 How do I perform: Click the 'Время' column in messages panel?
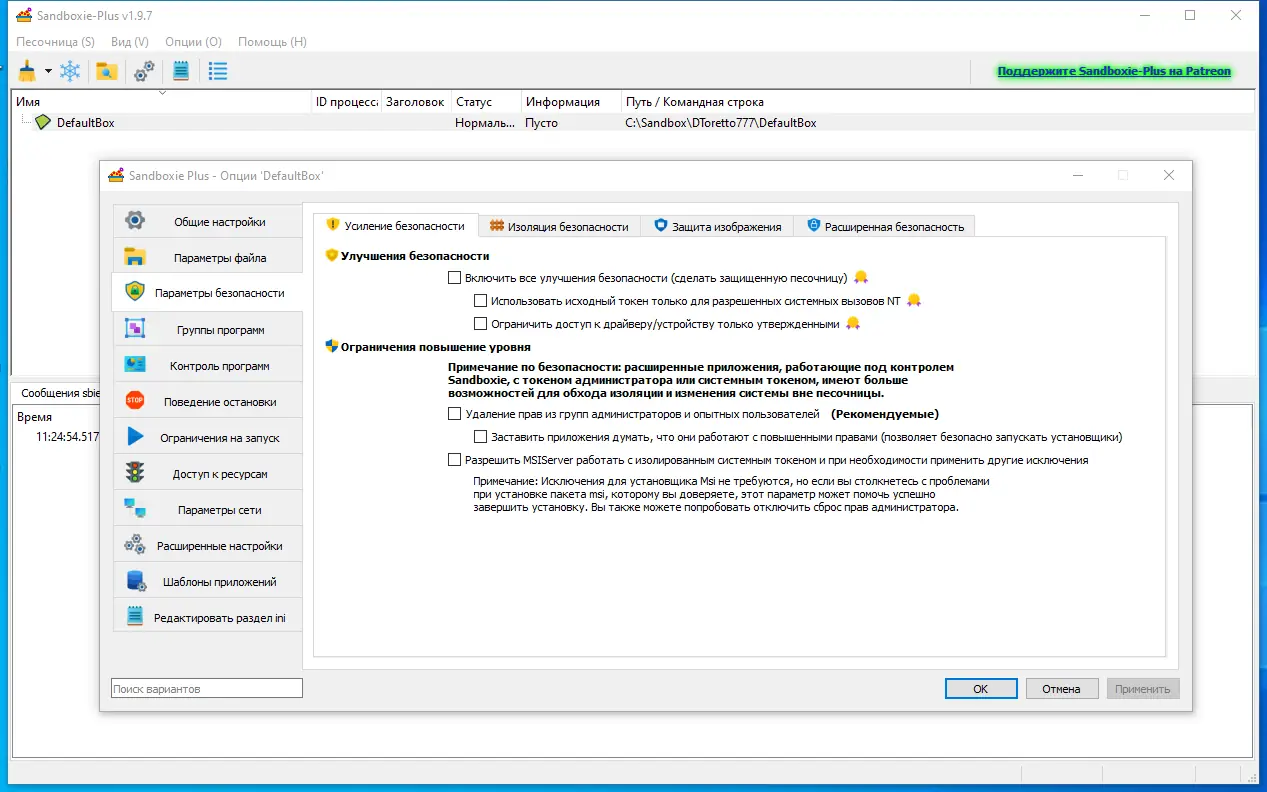35,417
